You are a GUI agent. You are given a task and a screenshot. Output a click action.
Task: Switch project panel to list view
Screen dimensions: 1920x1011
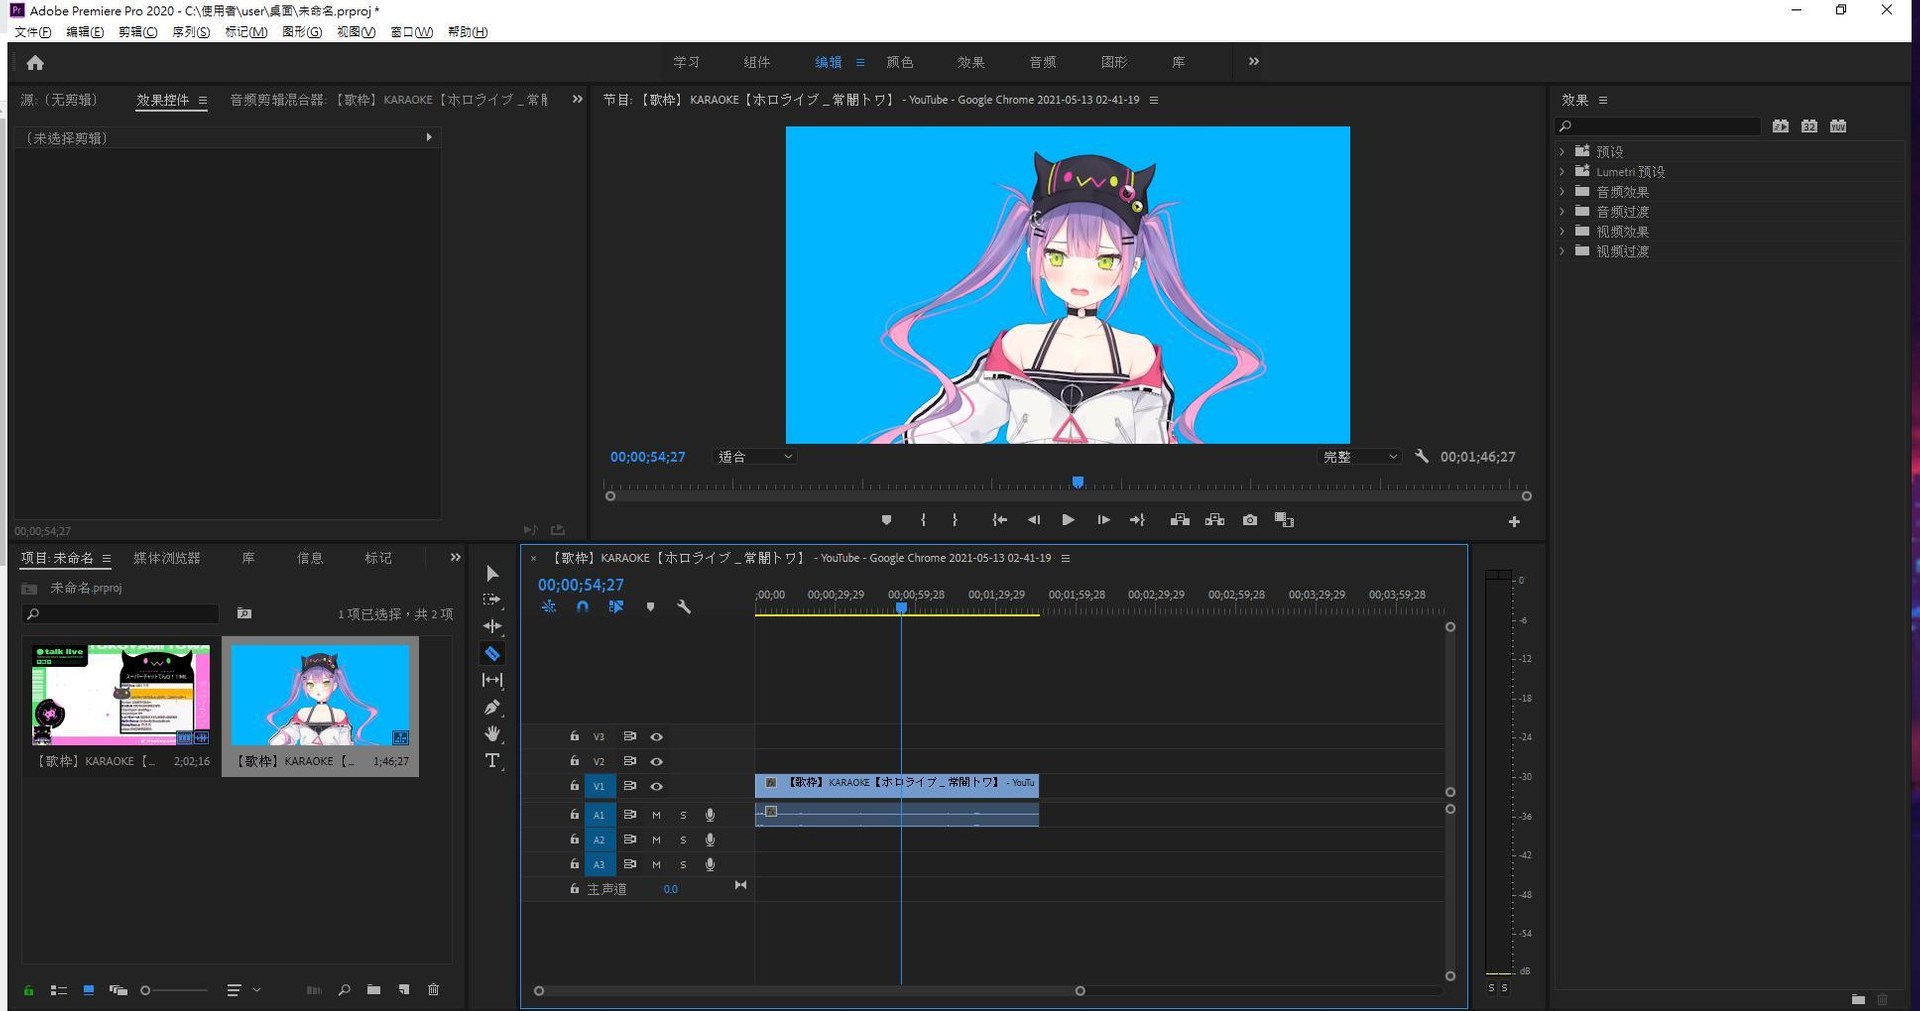tap(59, 990)
